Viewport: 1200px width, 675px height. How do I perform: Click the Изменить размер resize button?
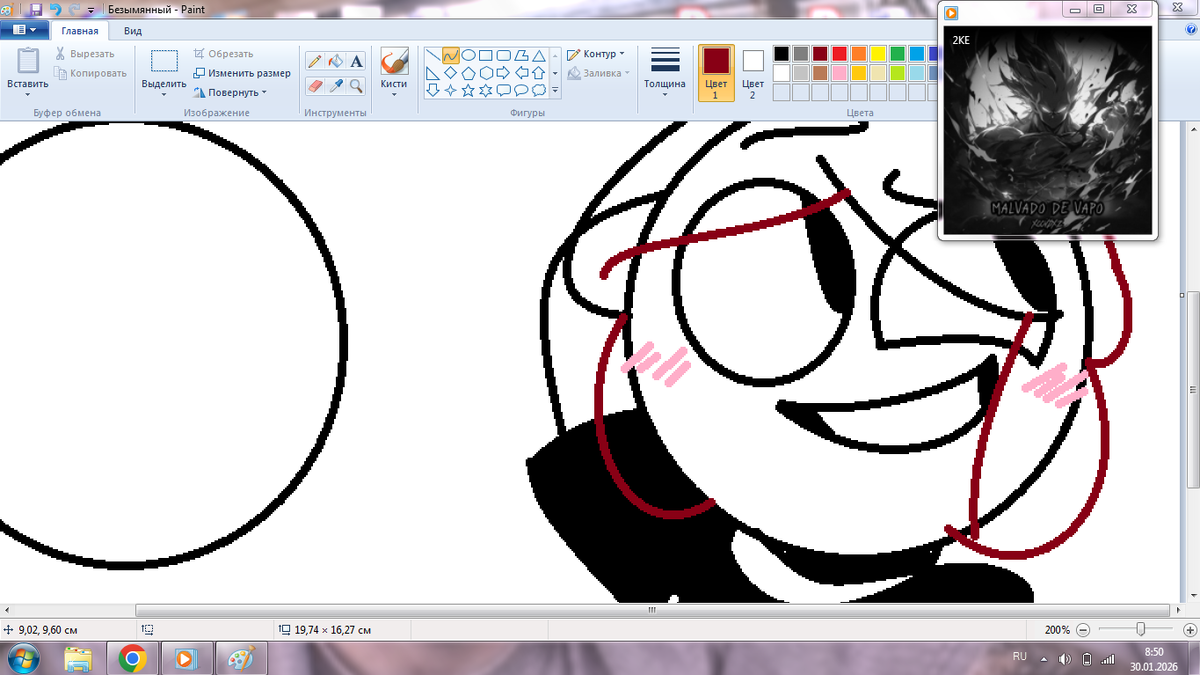[242, 73]
